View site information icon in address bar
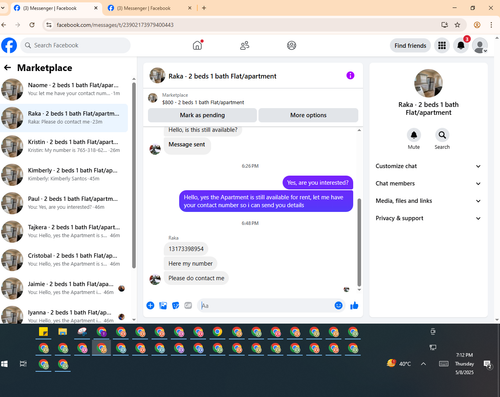 49,25
